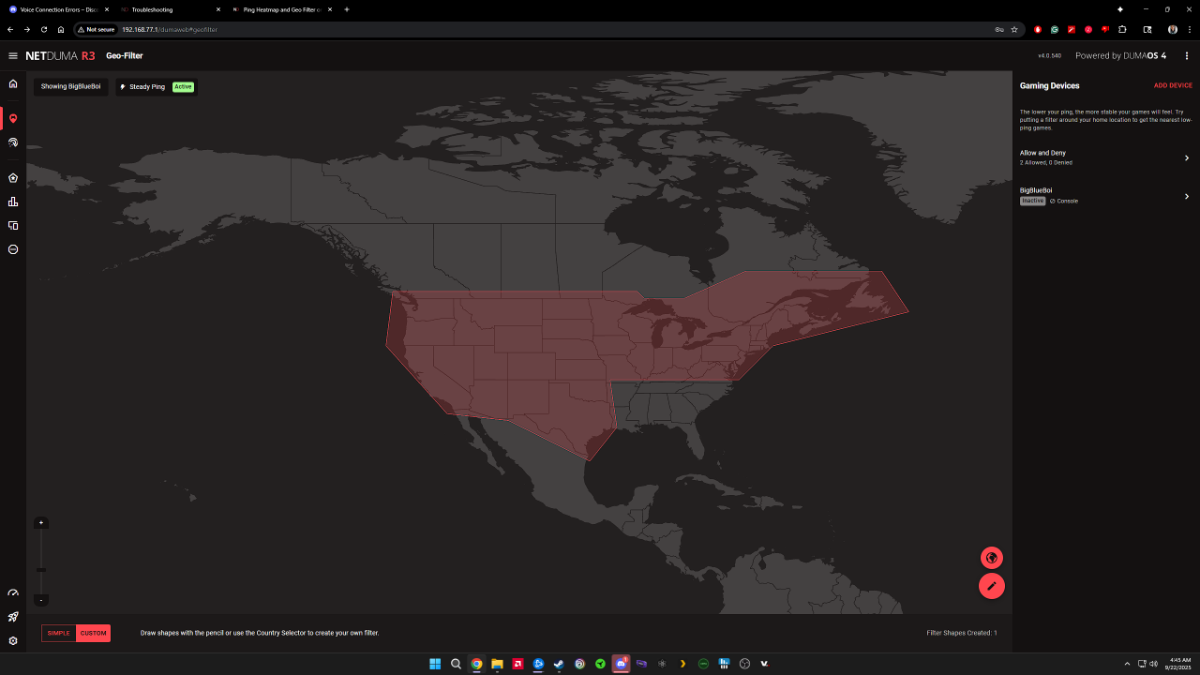
Task: Open the Country Selector globe button
Action: (x=991, y=558)
